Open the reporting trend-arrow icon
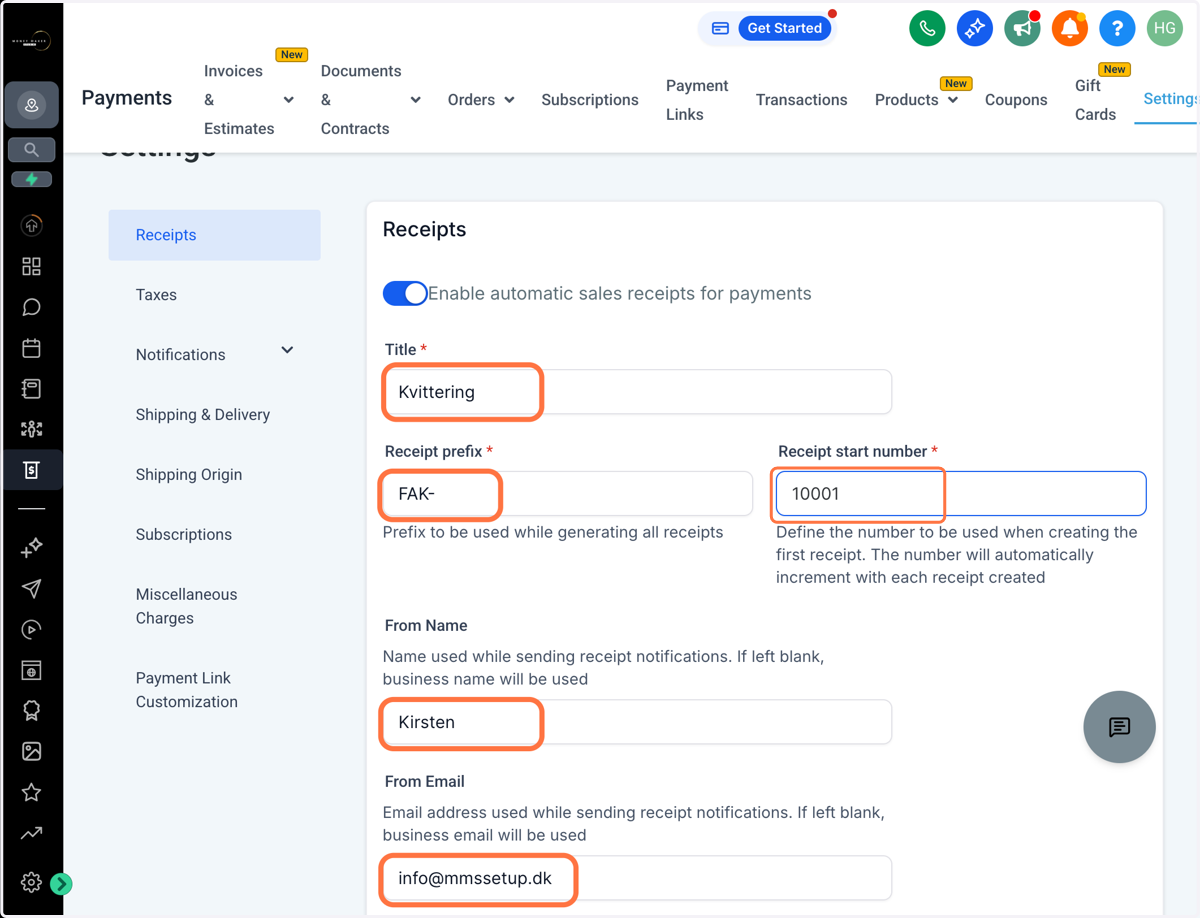This screenshot has width=1200, height=918. [31, 833]
